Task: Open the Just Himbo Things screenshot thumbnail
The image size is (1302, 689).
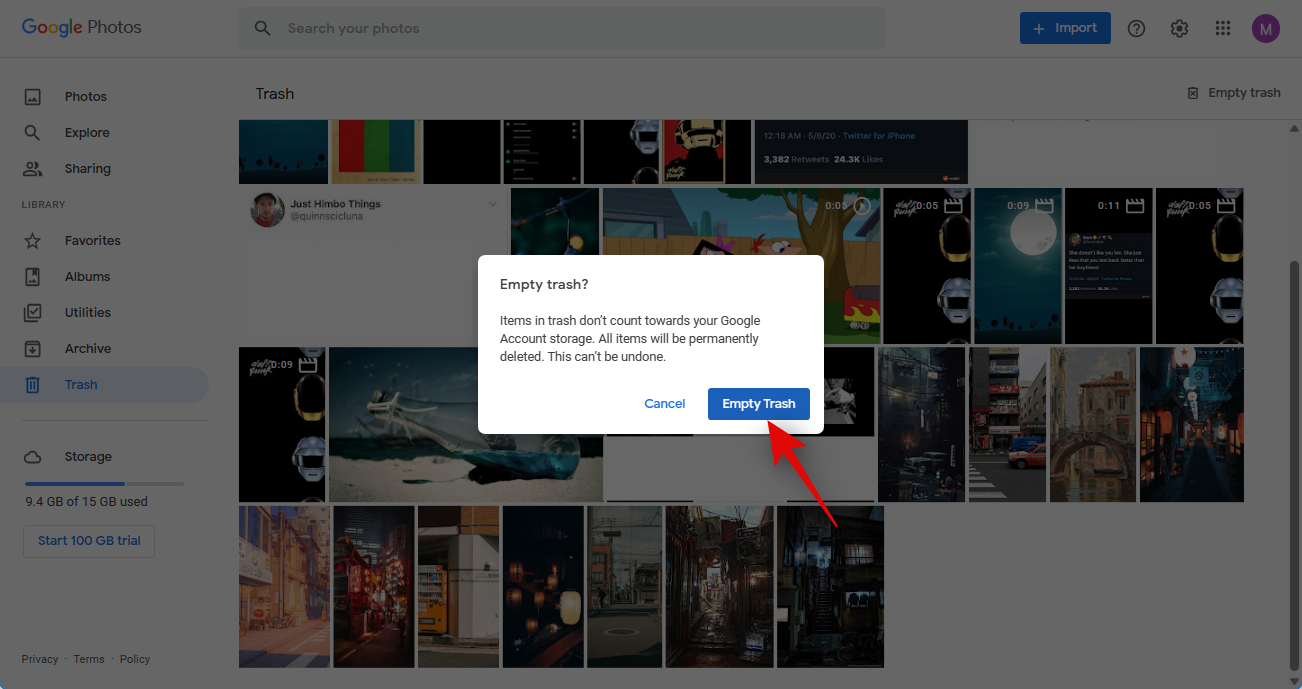Action: (372, 266)
